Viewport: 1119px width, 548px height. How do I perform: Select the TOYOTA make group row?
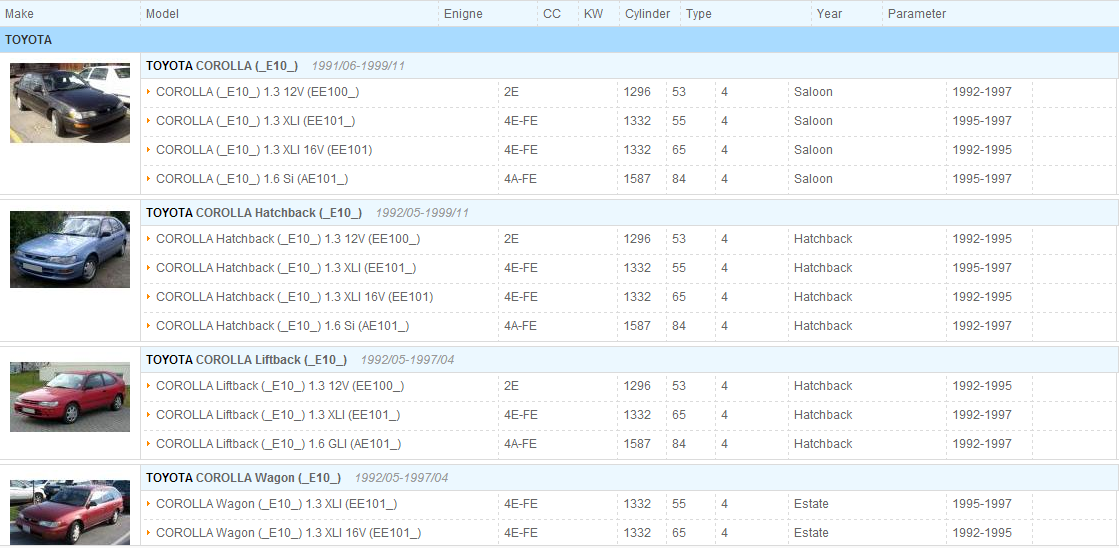point(560,40)
